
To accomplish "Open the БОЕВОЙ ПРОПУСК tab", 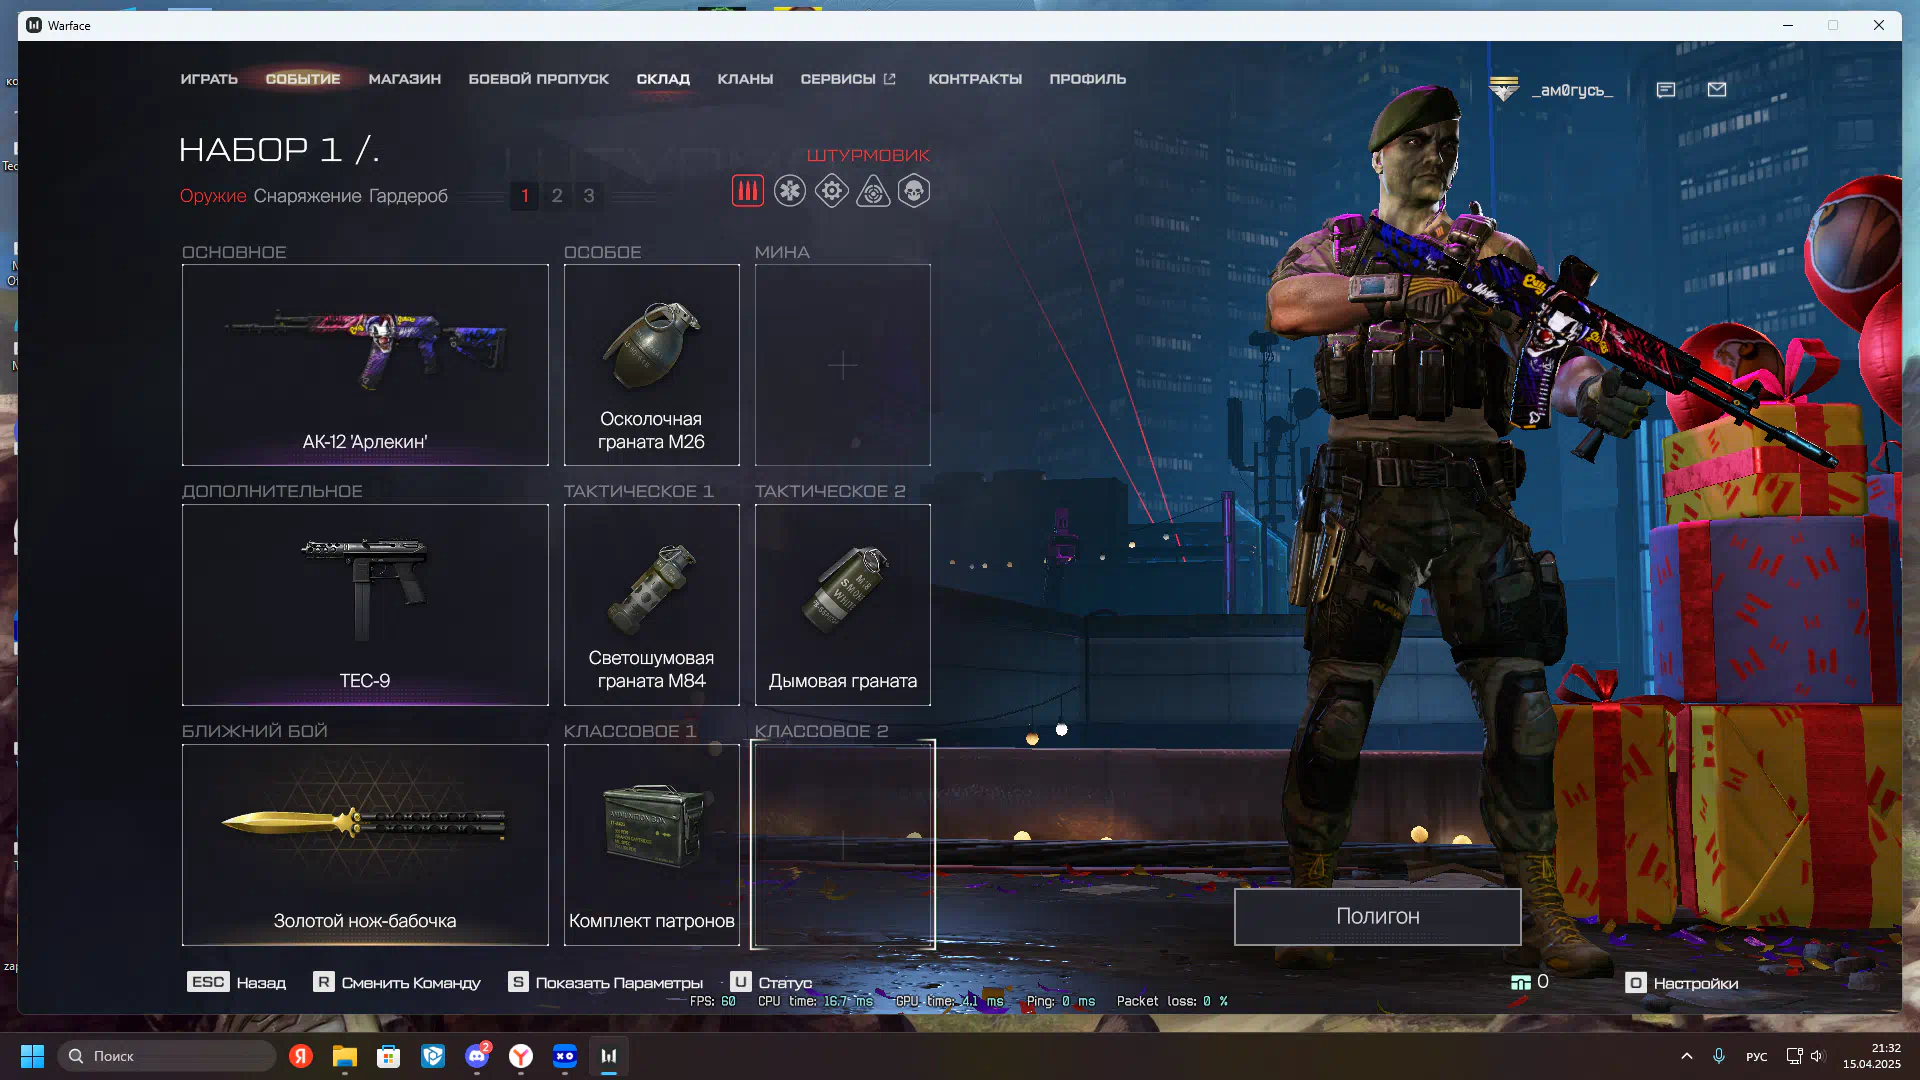I will tap(538, 79).
